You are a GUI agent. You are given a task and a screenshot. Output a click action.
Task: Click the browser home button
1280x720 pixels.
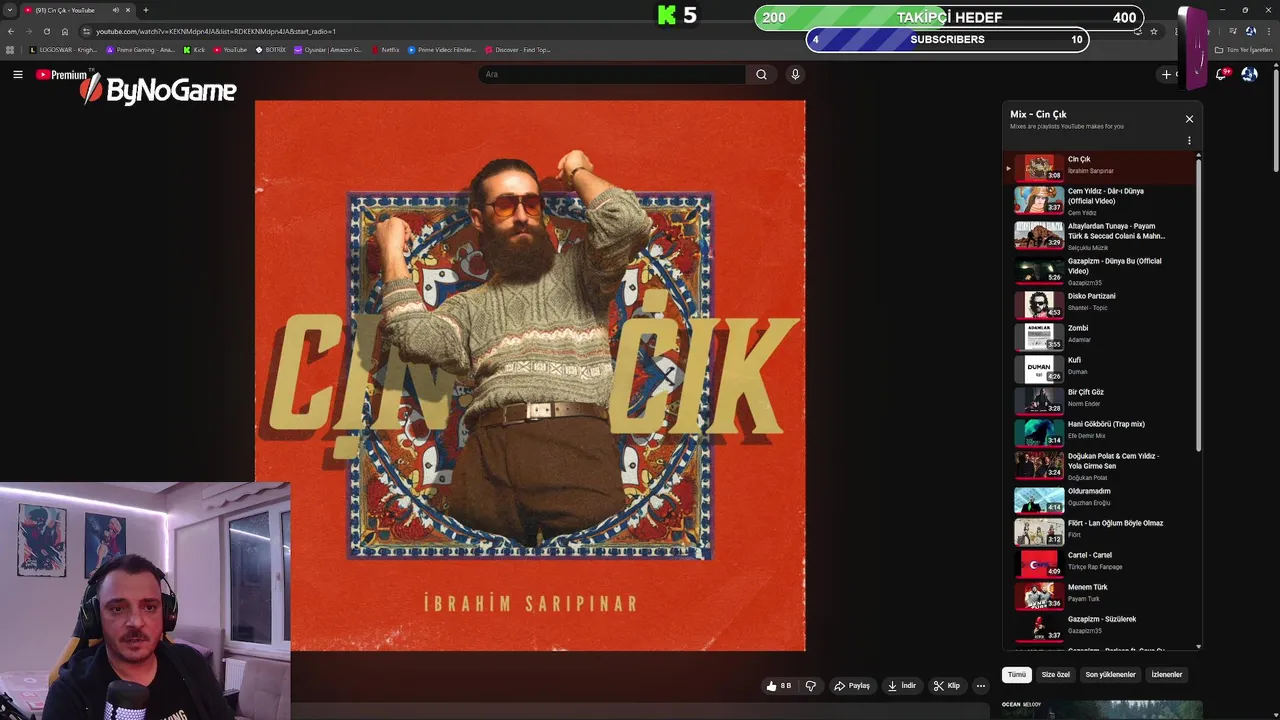[x=65, y=31]
